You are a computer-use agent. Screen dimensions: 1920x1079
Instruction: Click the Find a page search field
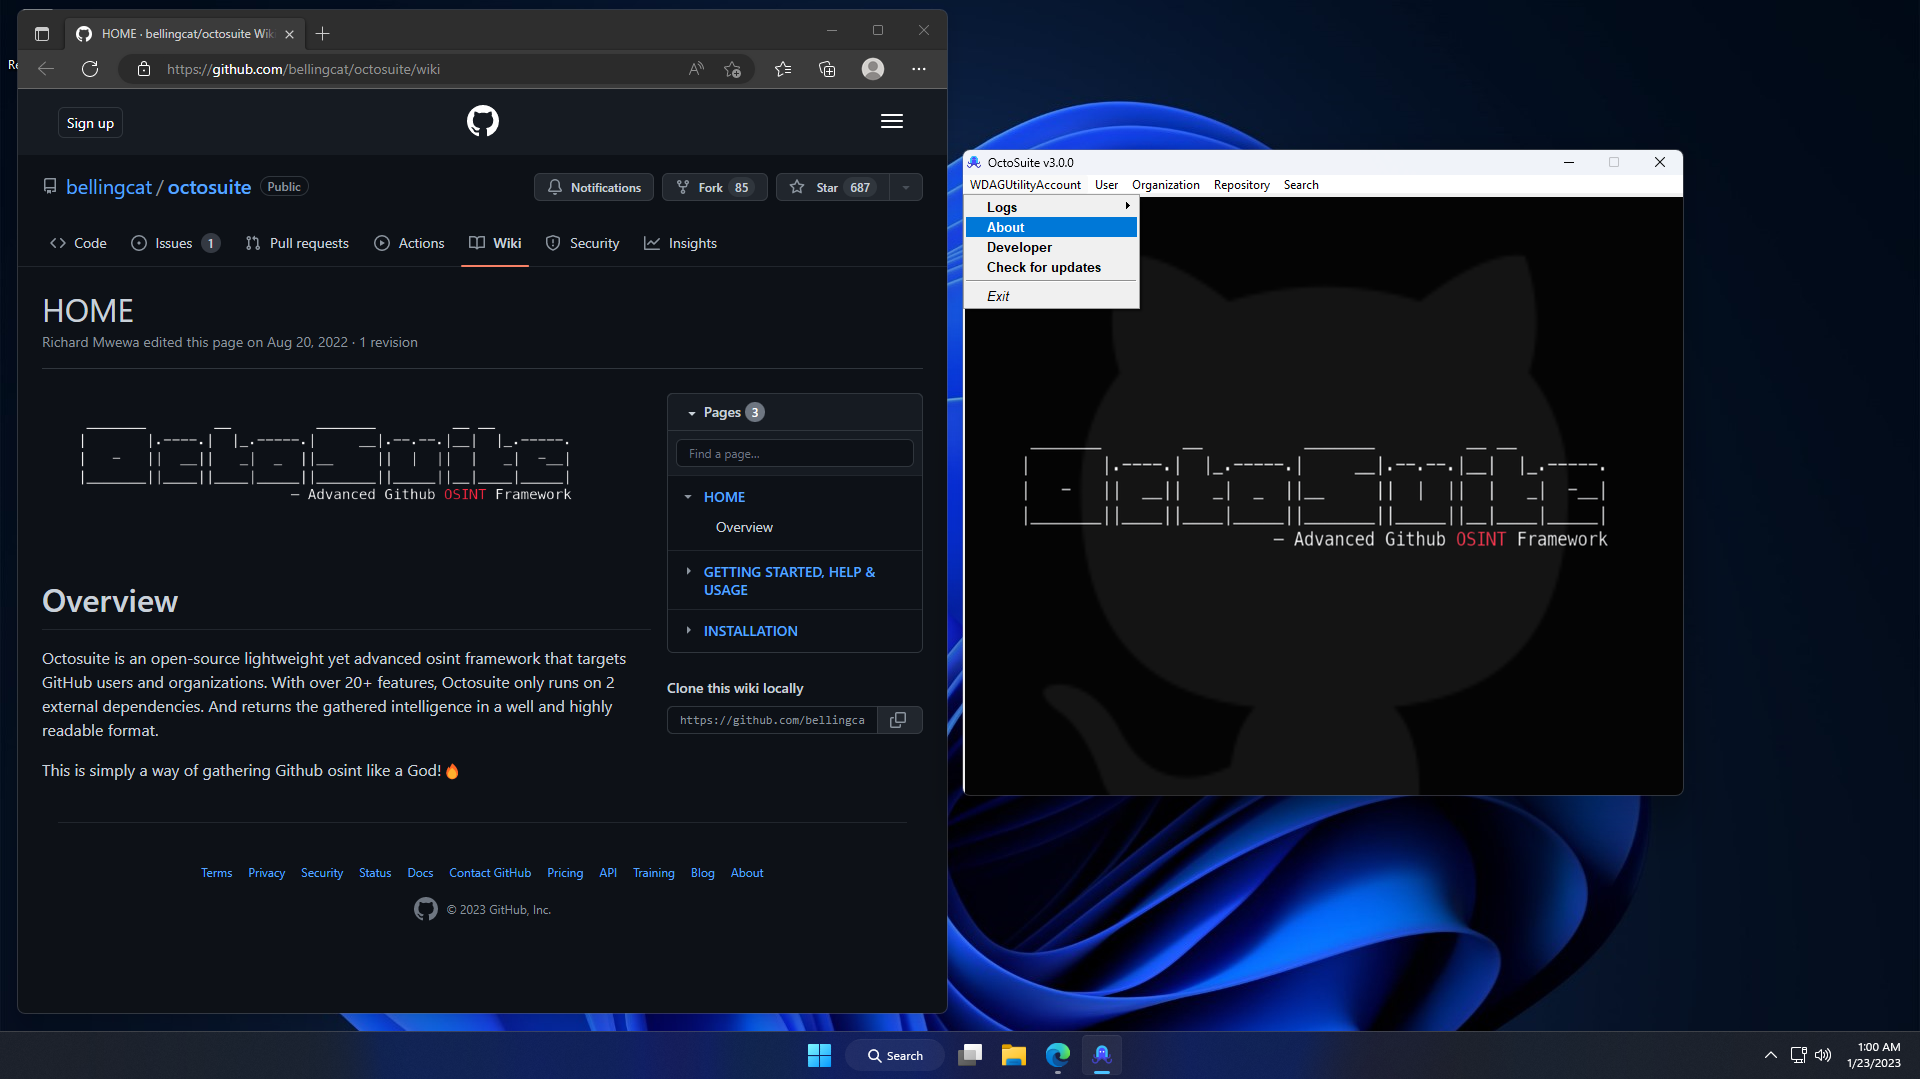tap(795, 453)
